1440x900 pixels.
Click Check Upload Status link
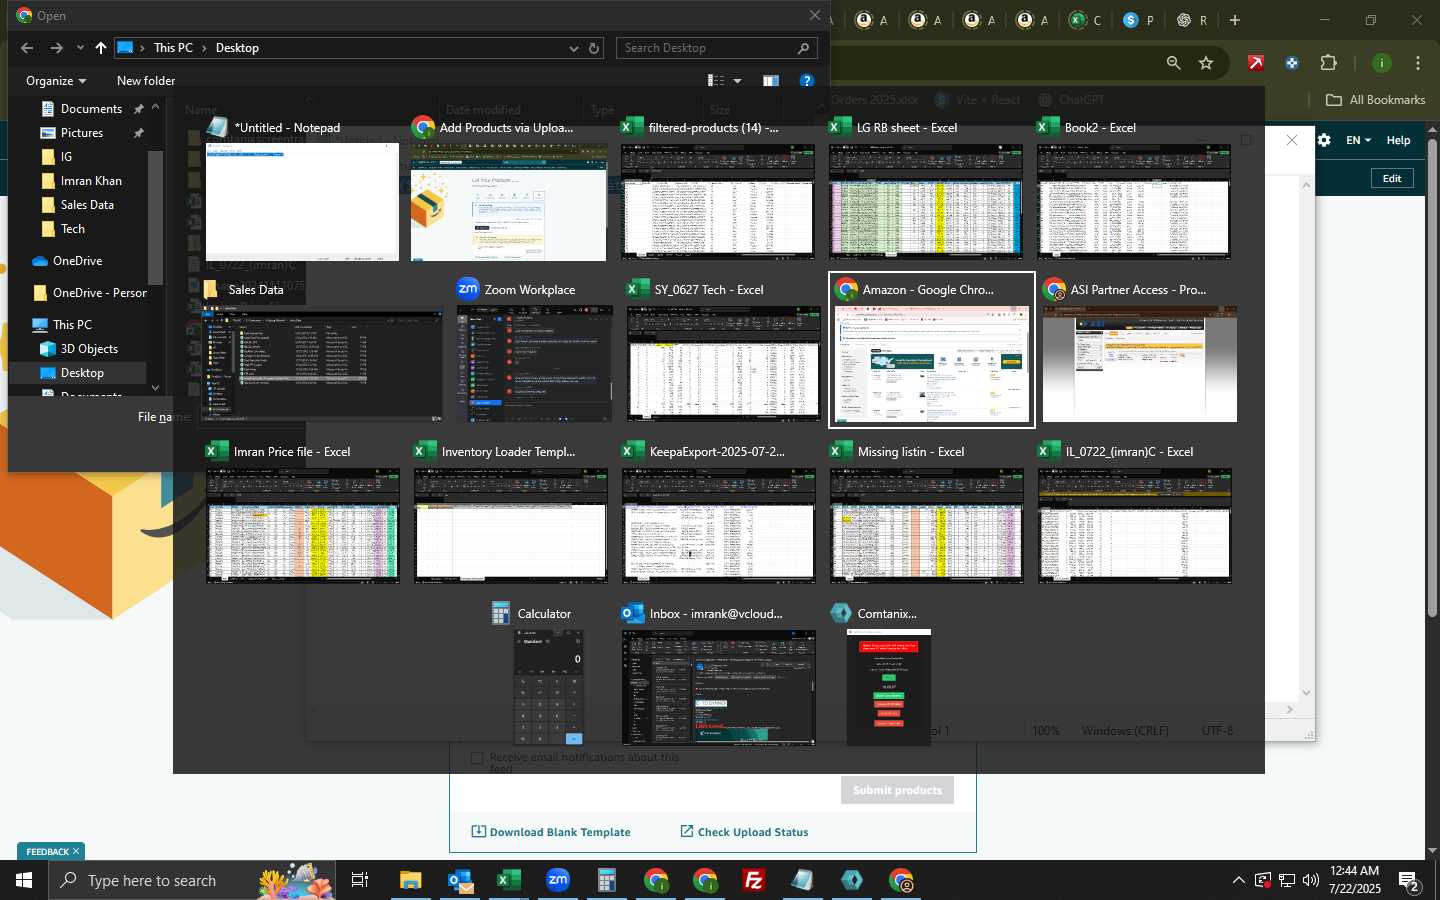tap(744, 832)
